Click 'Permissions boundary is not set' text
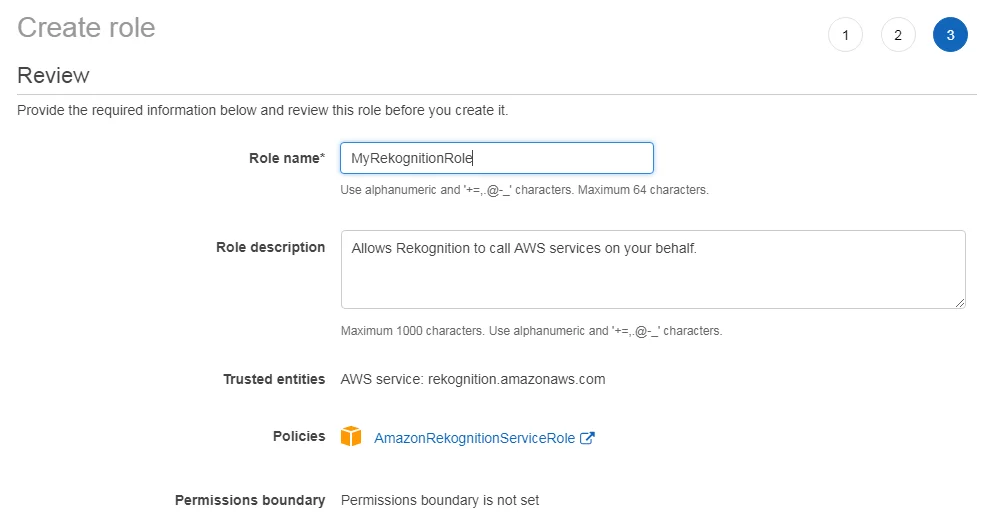The image size is (984, 517). click(x=440, y=500)
